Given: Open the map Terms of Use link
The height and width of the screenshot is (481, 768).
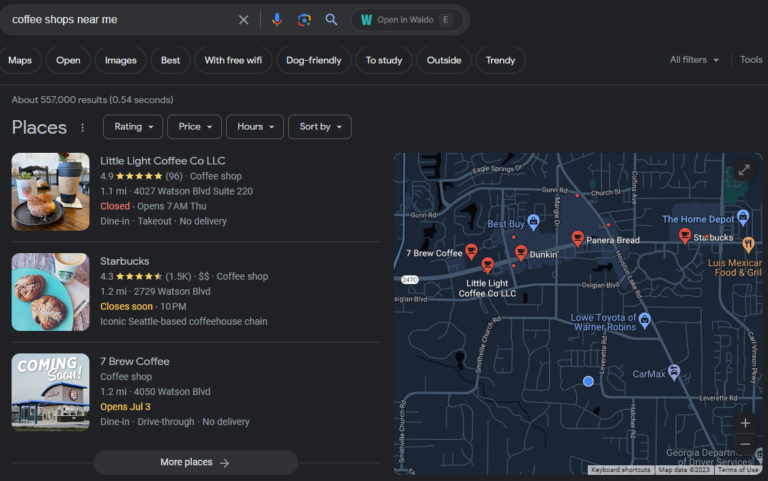Looking at the screenshot, I should coord(738,470).
